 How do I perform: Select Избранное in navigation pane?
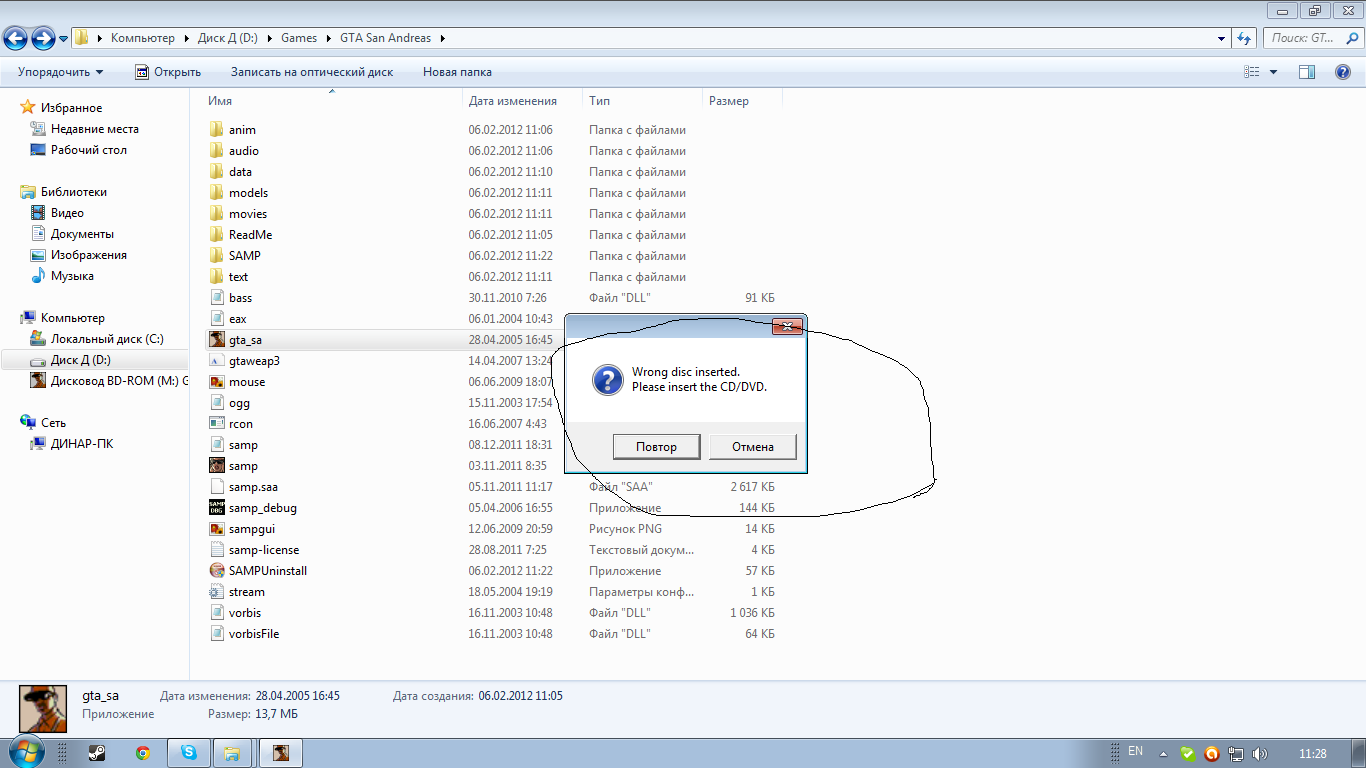pos(71,108)
